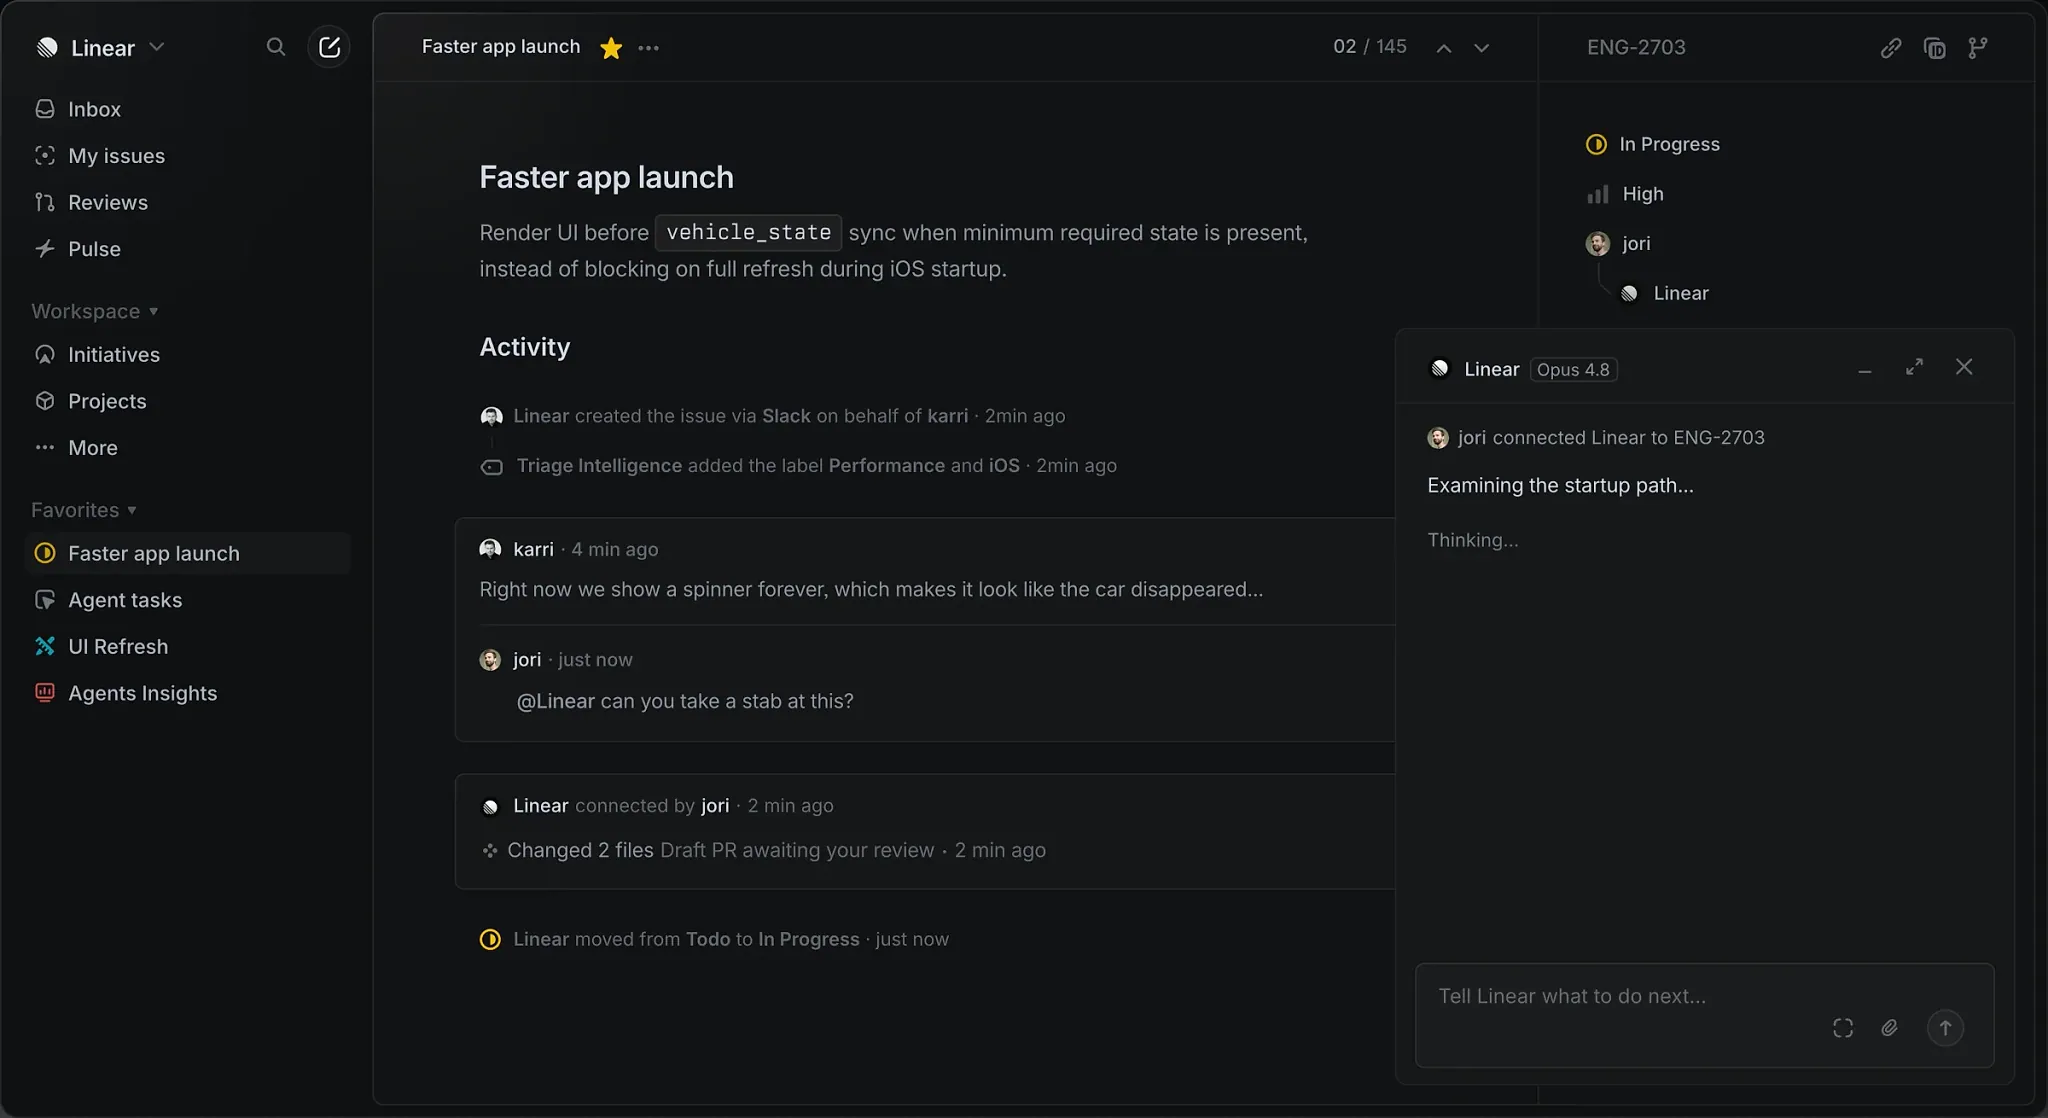Viewport: 2048px width, 1118px height.
Task: Click jori's @Linear comment text
Action: pos(685,701)
